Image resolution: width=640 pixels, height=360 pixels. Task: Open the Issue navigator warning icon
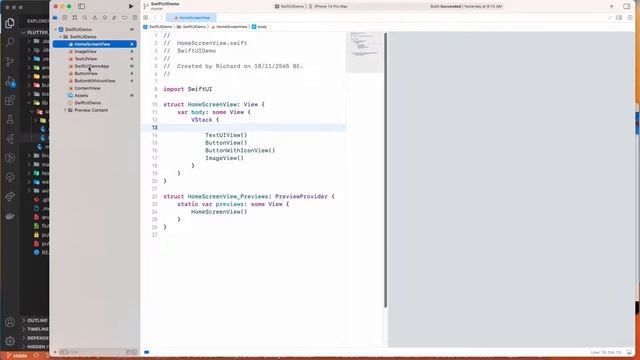coord(95,18)
